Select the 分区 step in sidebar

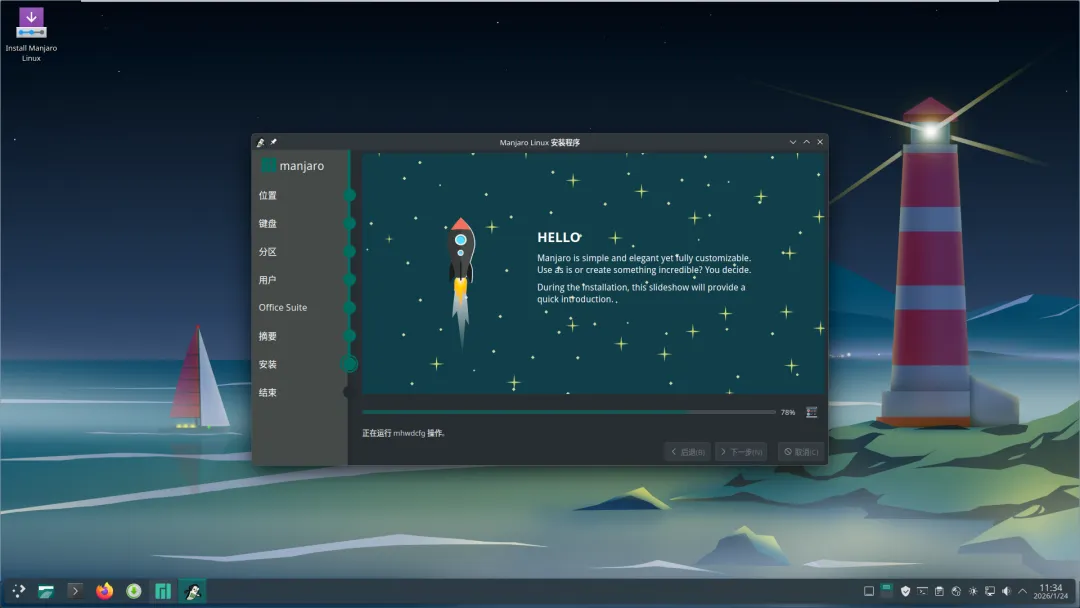268,252
